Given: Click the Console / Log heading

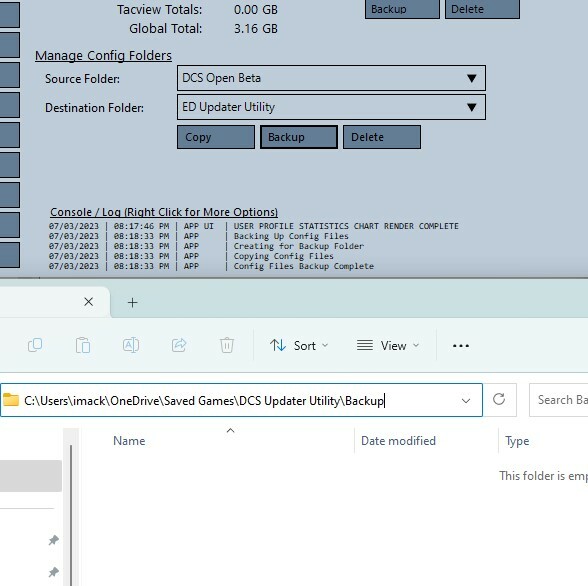Looking at the screenshot, I should [x=164, y=212].
